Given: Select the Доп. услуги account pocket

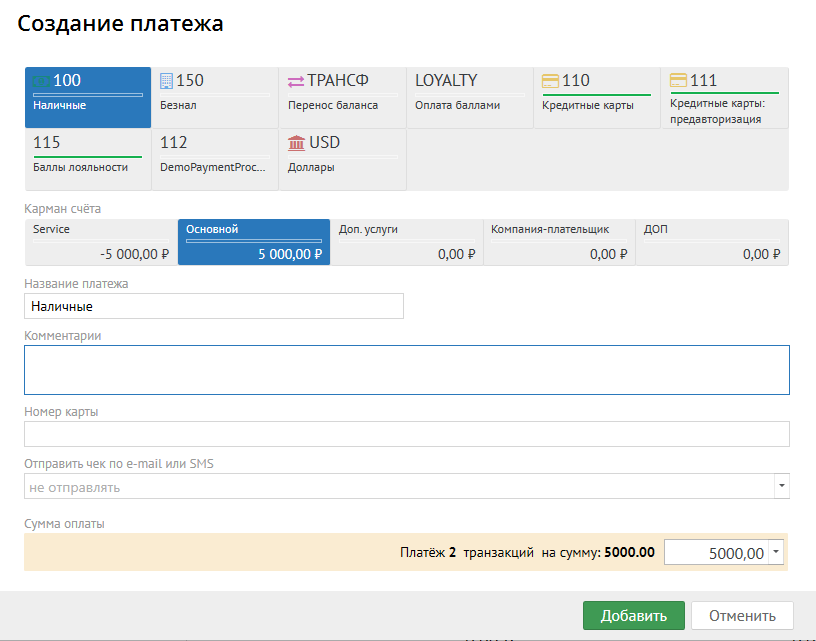Looking at the screenshot, I should [406, 243].
